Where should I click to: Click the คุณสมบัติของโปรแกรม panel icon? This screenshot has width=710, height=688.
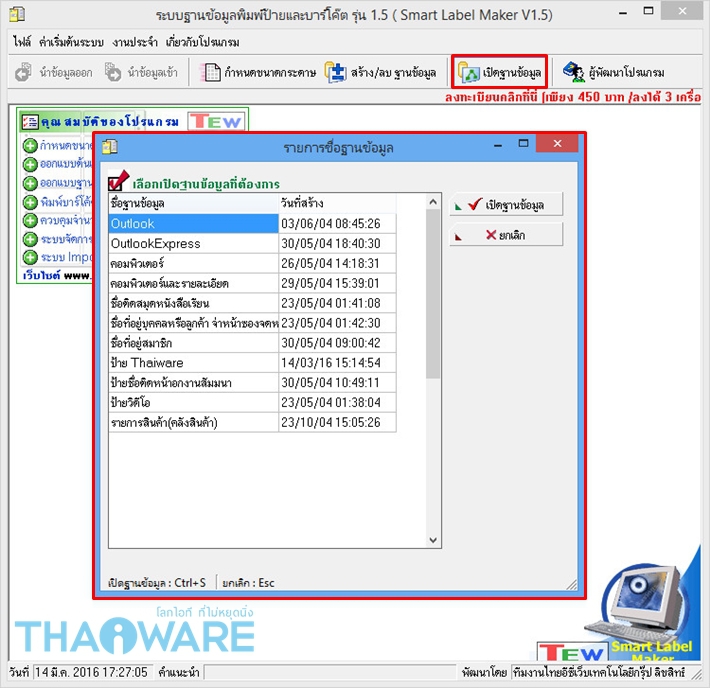(x=30, y=121)
